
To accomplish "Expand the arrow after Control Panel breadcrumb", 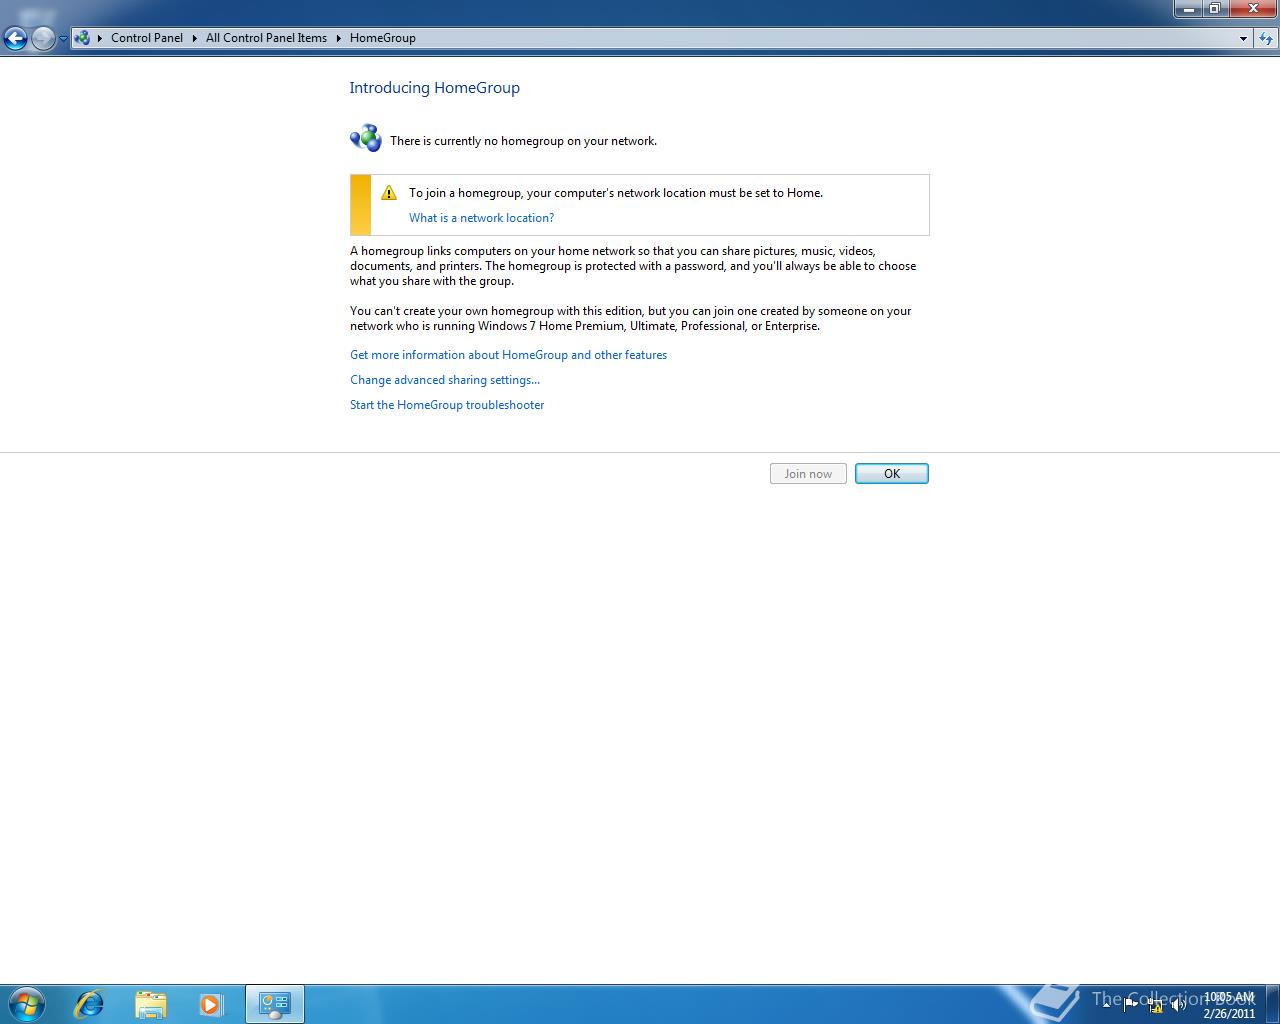I will click(x=195, y=38).
